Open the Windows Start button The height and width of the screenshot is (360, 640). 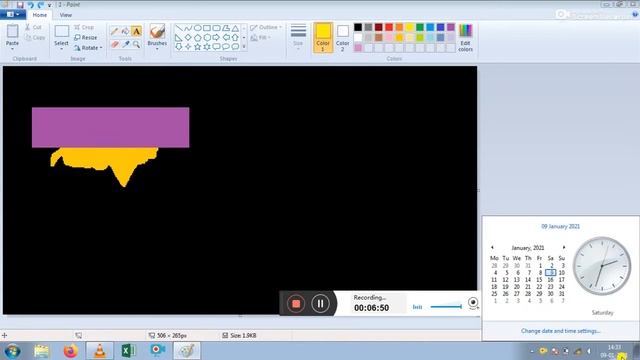point(12,351)
